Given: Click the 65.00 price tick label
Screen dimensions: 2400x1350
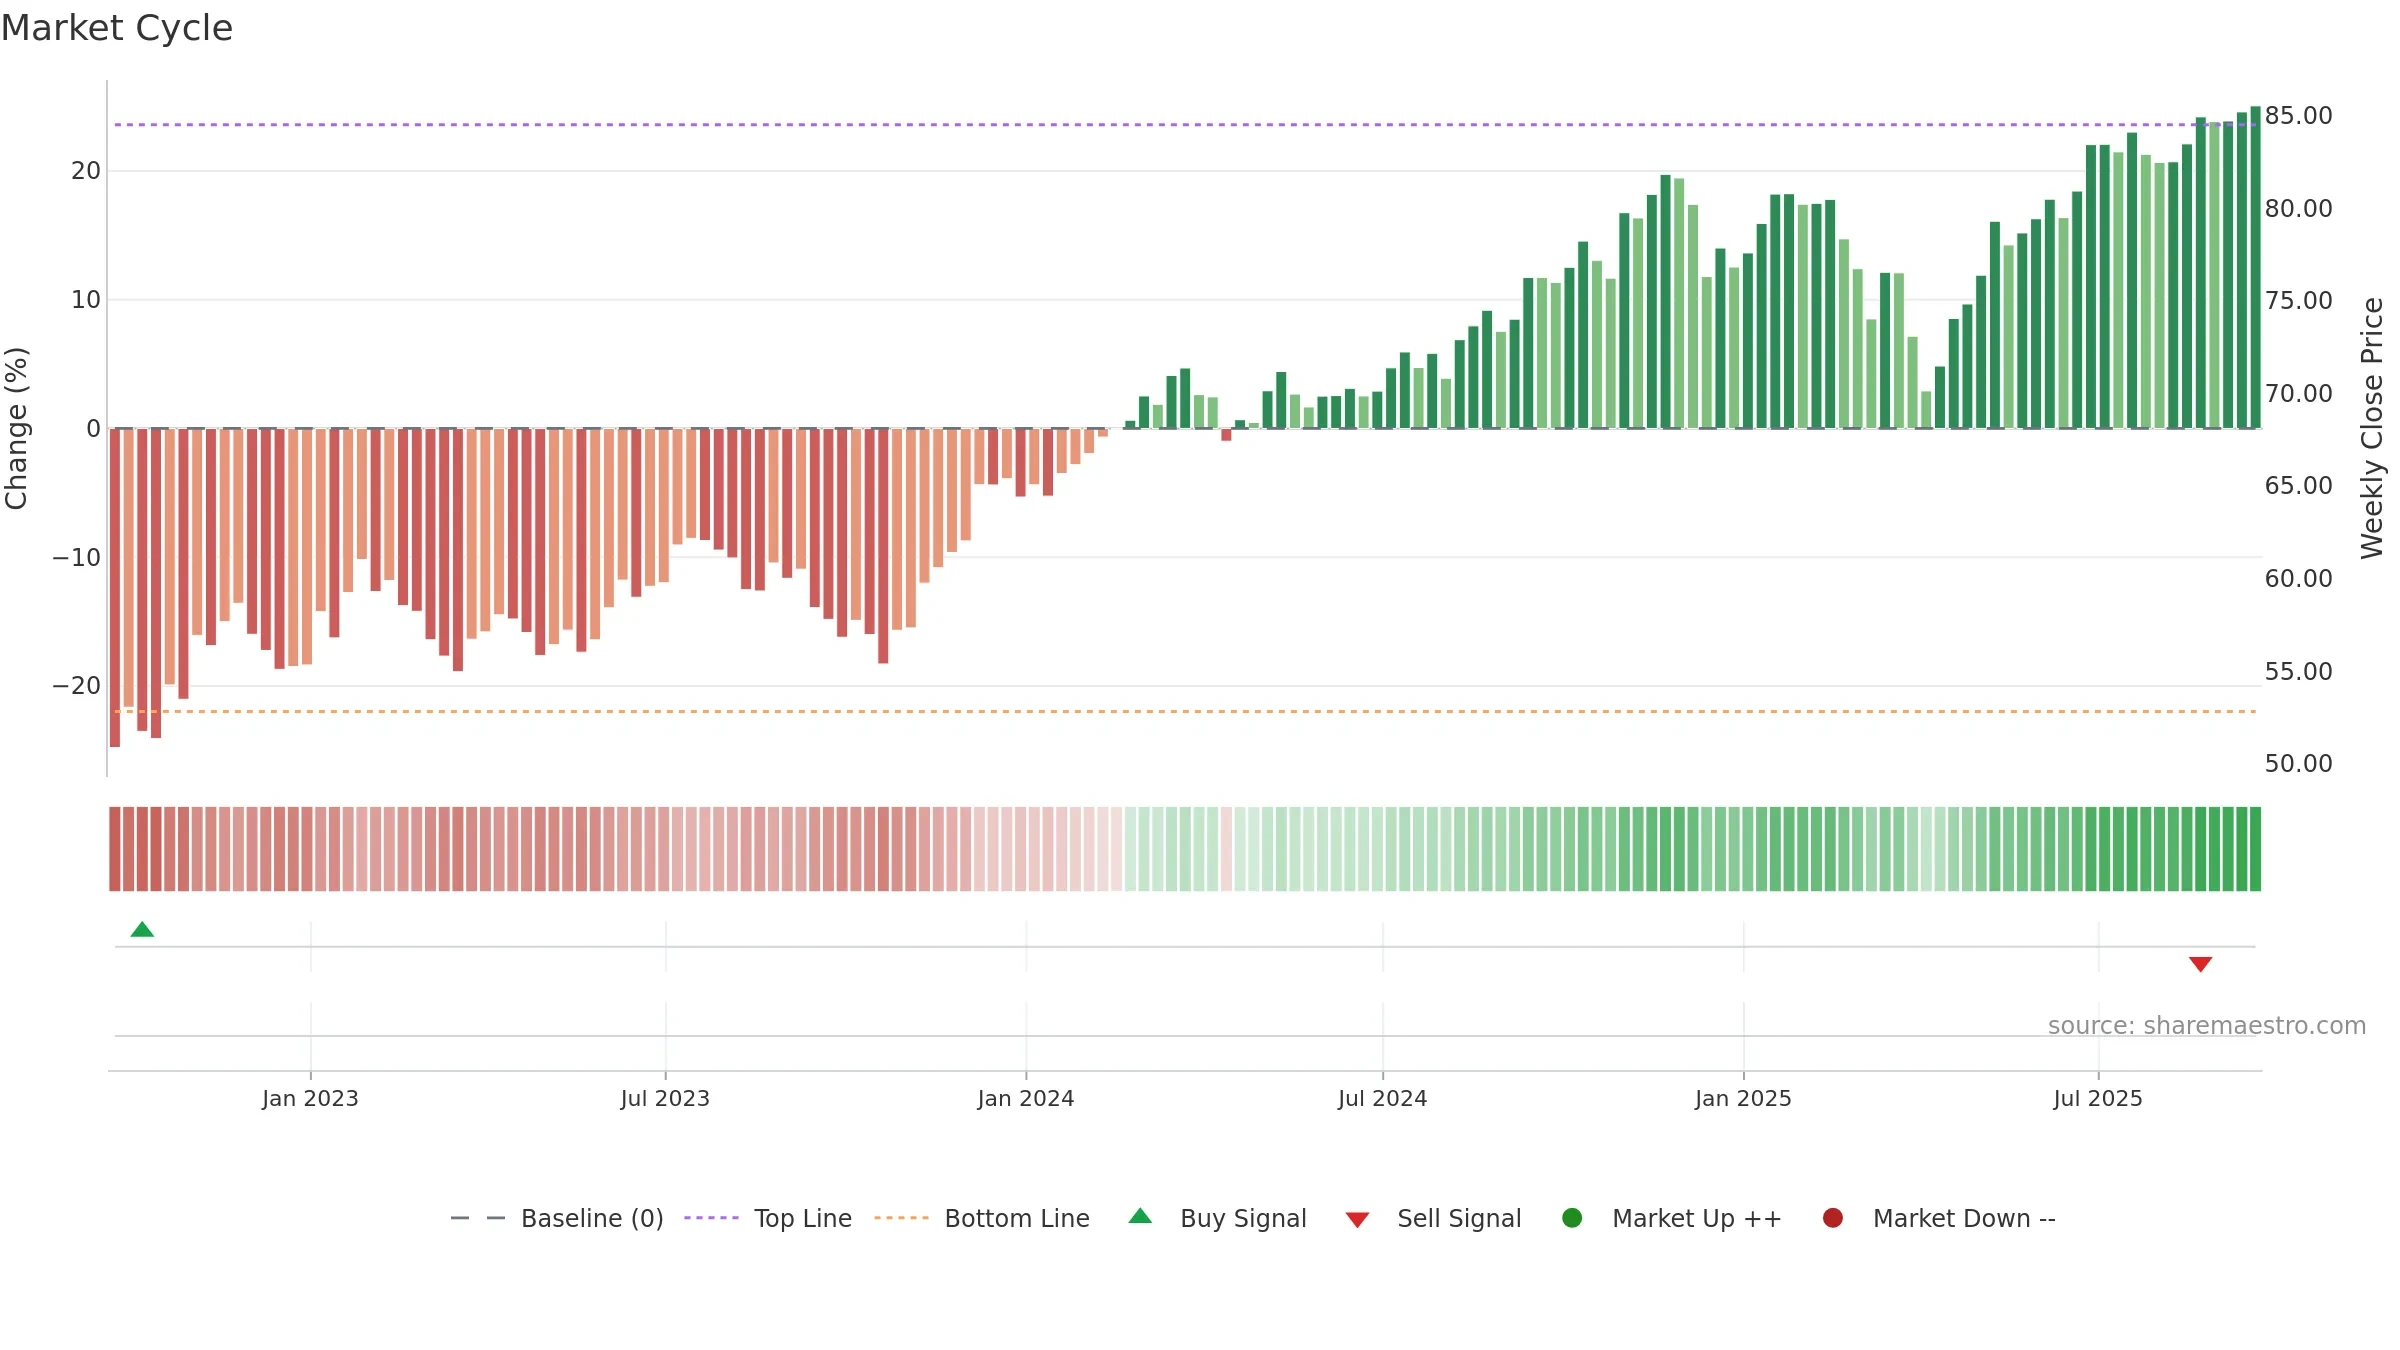Looking at the screenshot, I should (2298, 486).
